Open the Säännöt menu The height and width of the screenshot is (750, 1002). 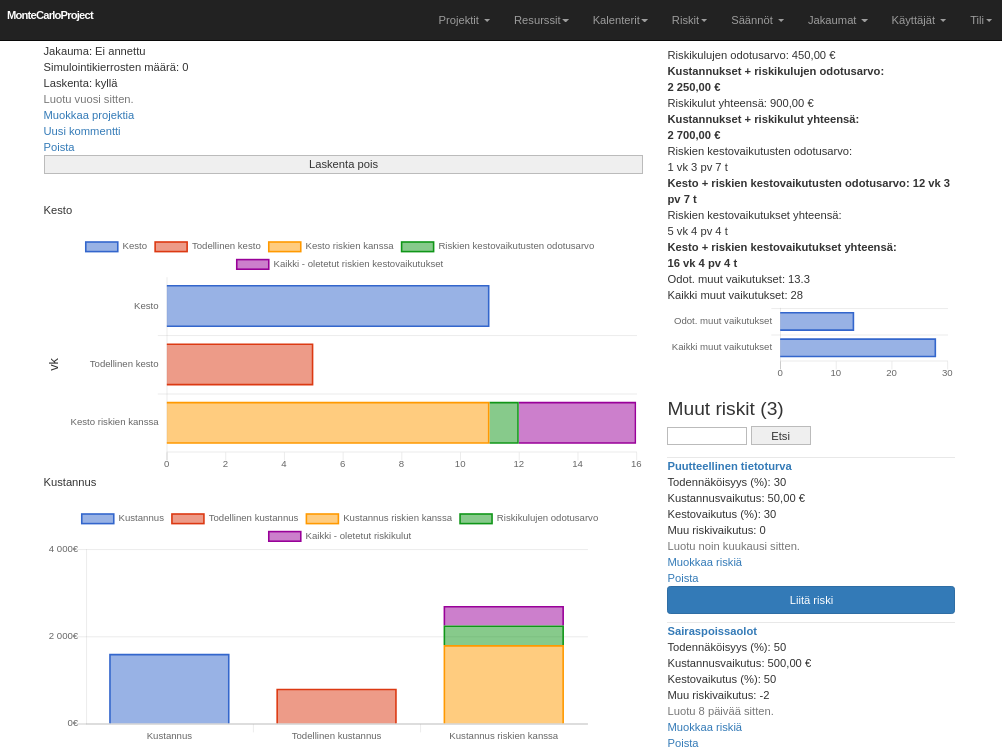(757, 20)
